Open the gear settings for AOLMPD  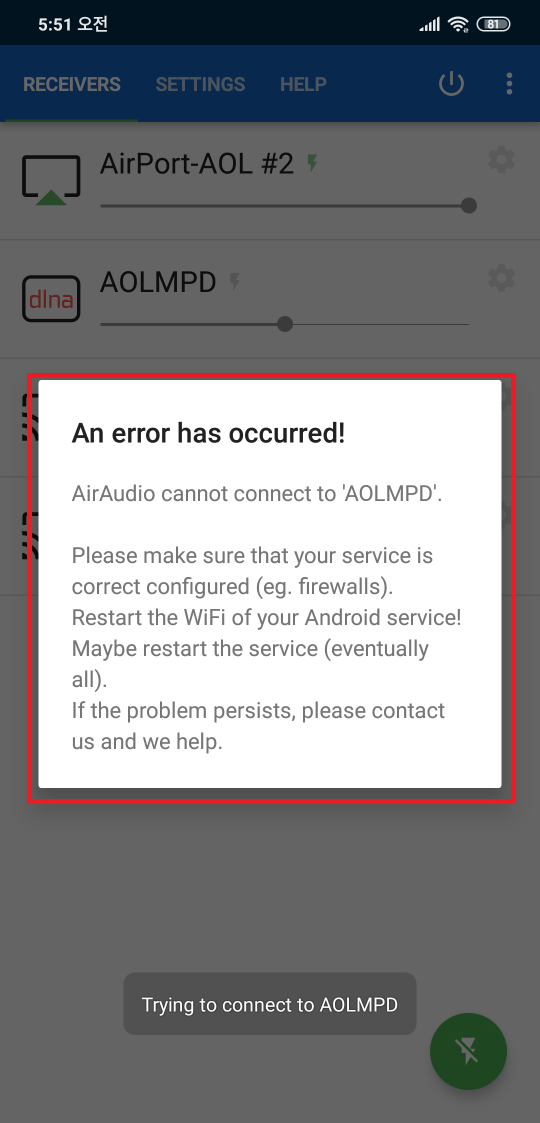[501, 278]
